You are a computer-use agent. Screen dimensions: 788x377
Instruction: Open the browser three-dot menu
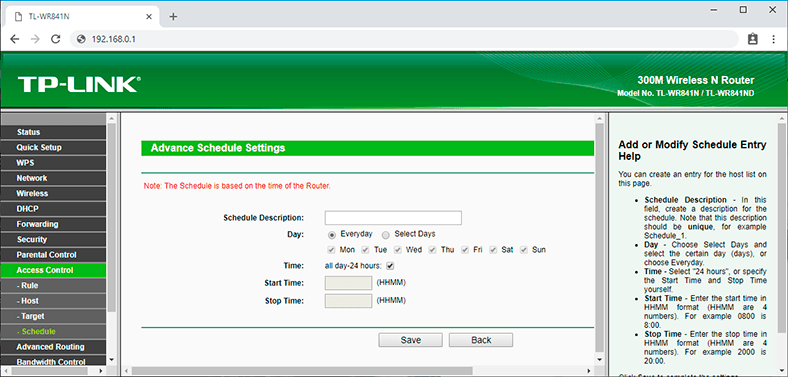click(774, 39)
